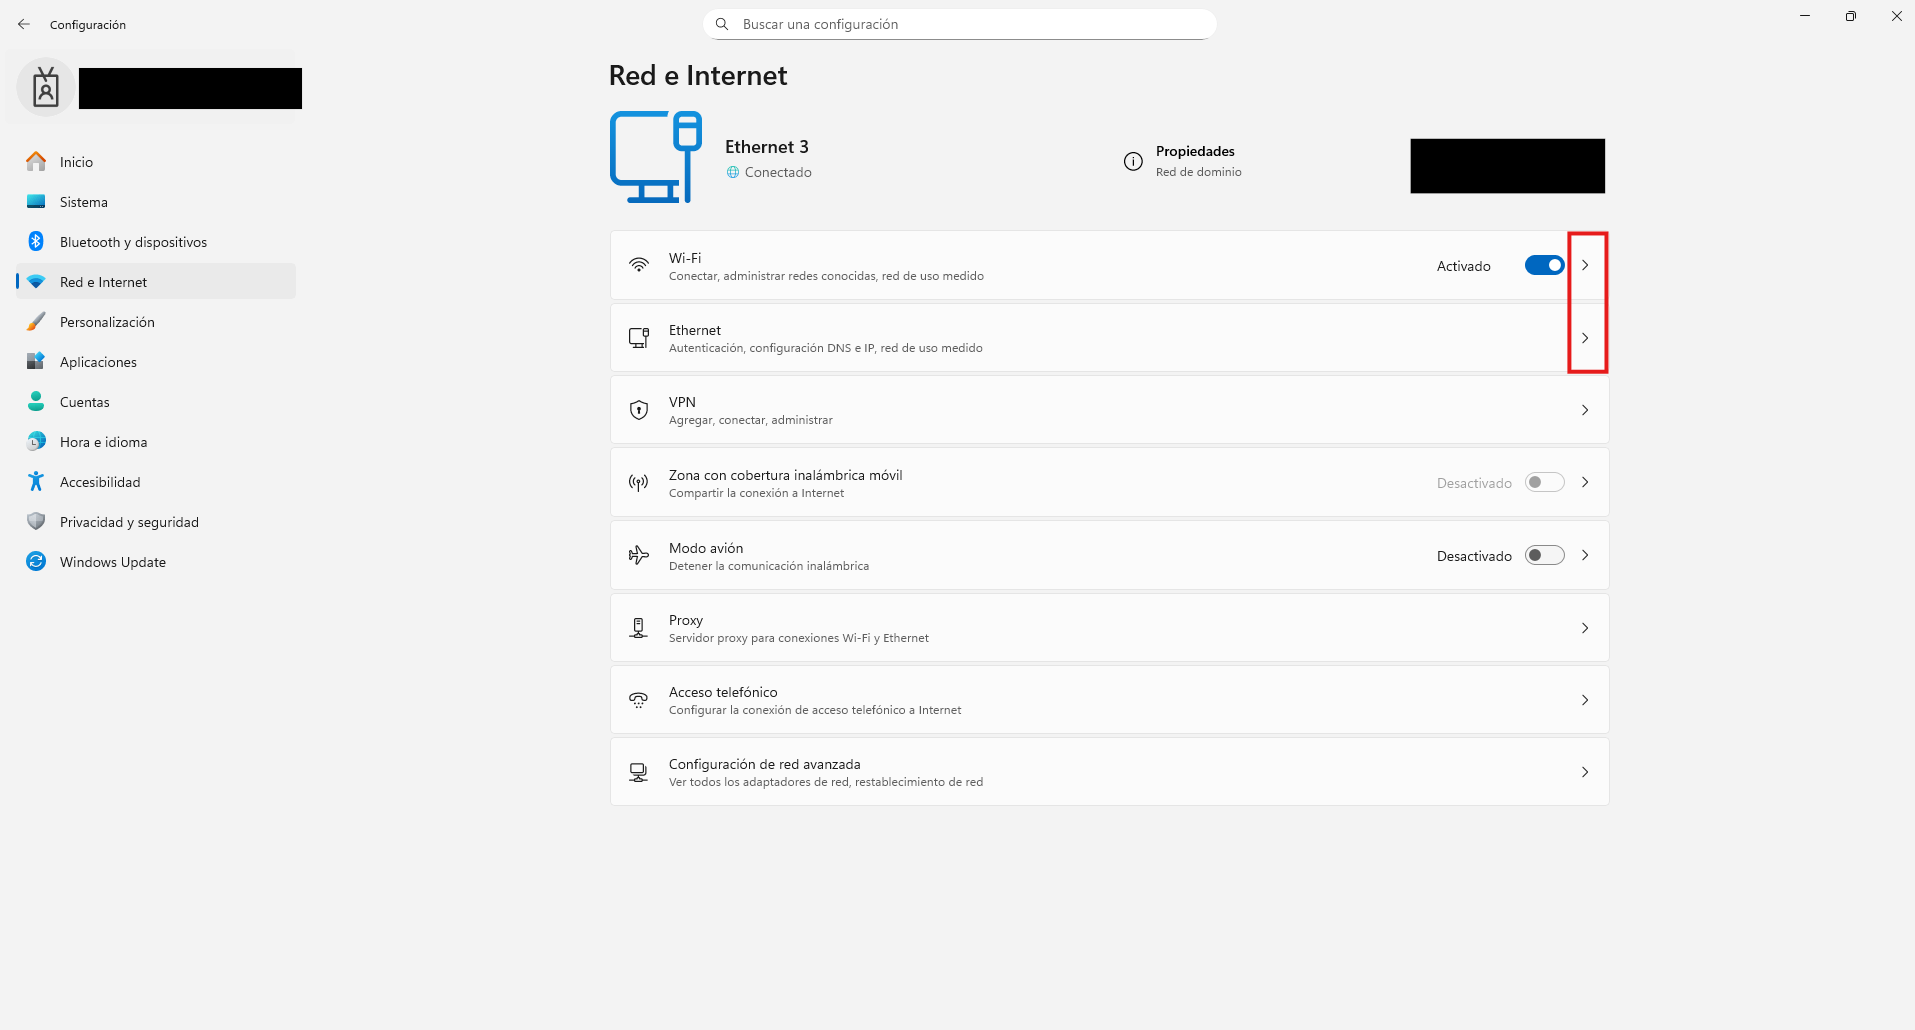1915x1030 pixels.
Task: Expand Configuración de red avanzada chevron
Action: point(1585,772)
